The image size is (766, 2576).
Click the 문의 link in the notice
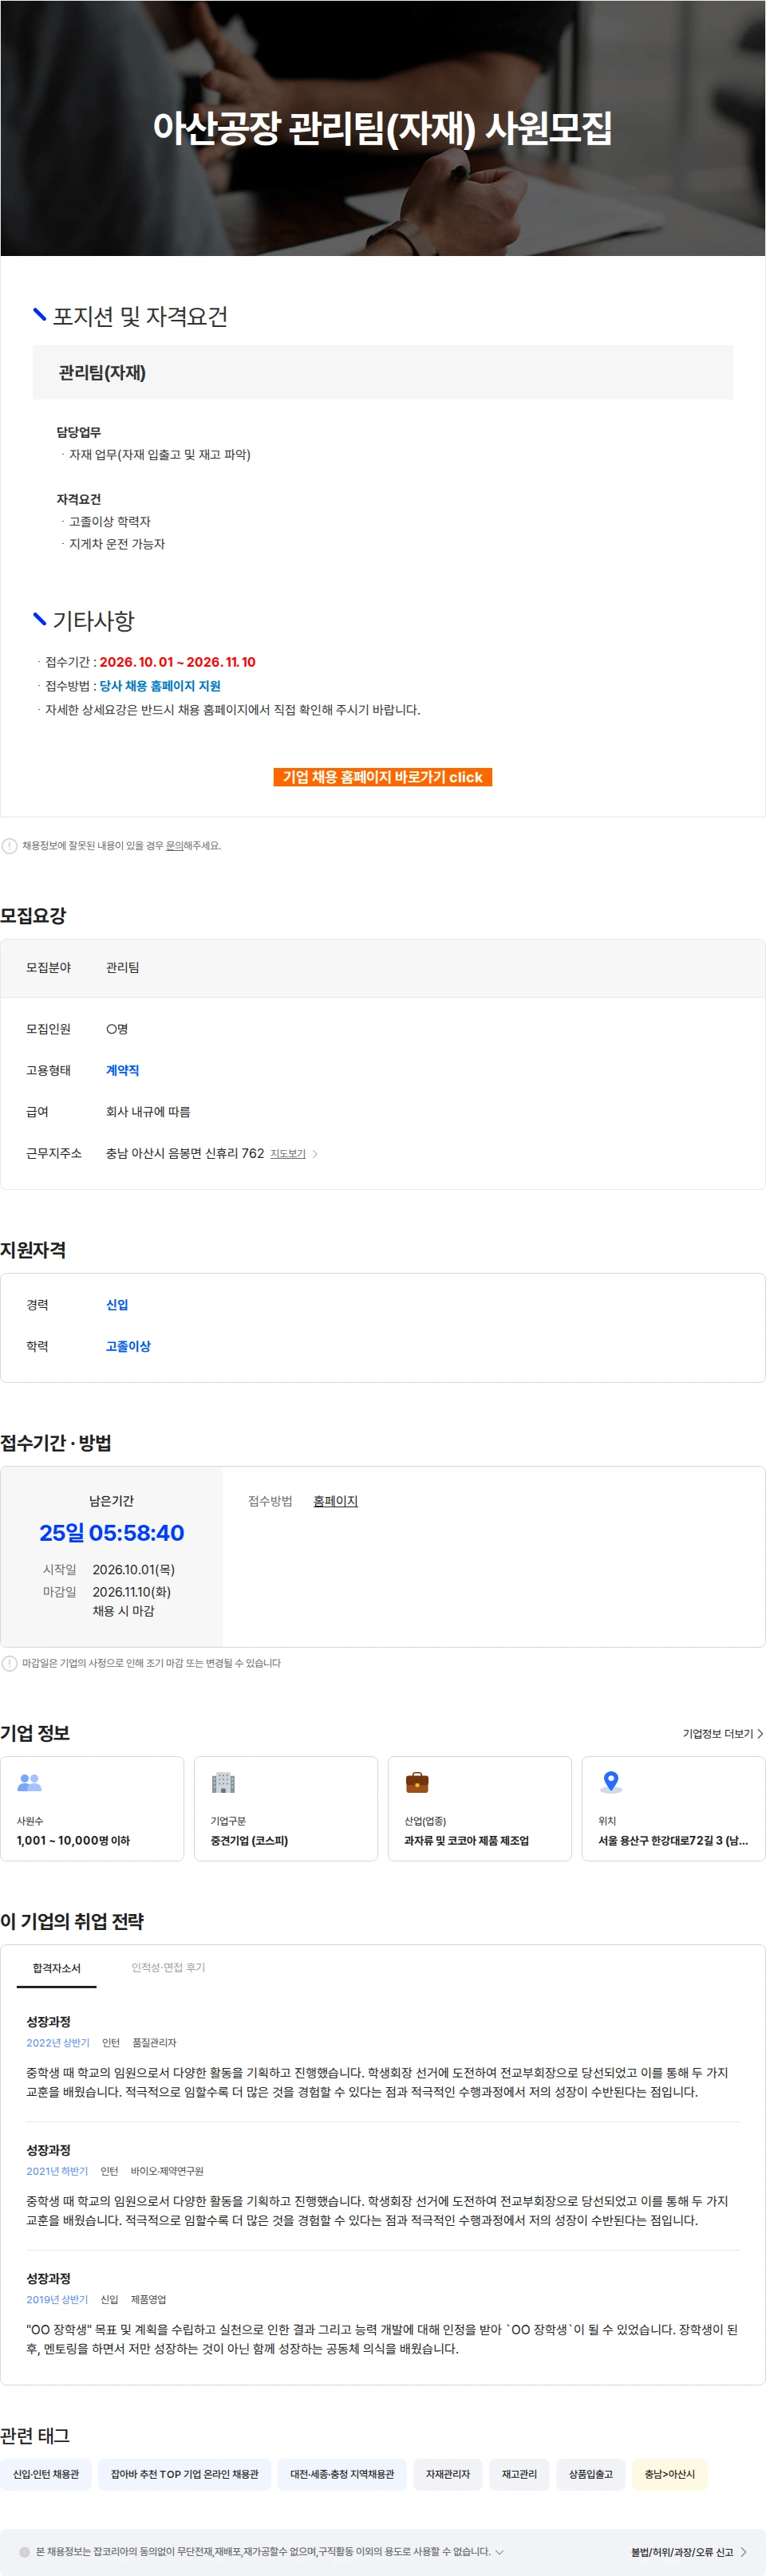[x=174, y=845]
